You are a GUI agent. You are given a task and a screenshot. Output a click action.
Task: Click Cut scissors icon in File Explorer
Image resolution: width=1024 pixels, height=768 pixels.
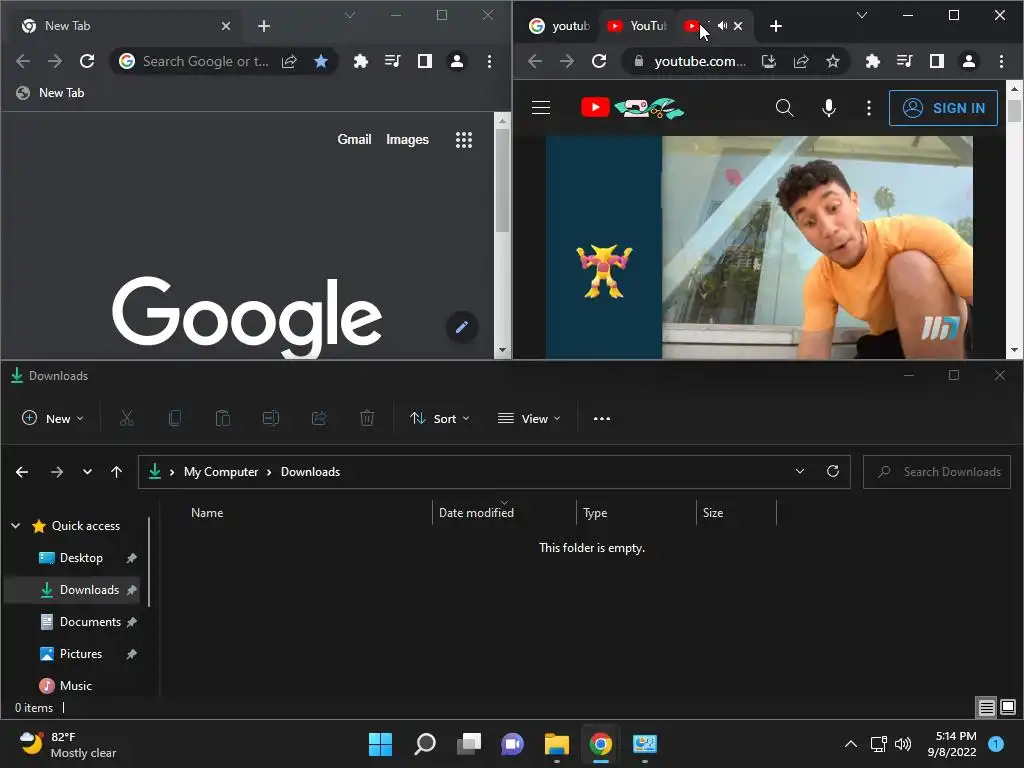(x=127, y=419)
